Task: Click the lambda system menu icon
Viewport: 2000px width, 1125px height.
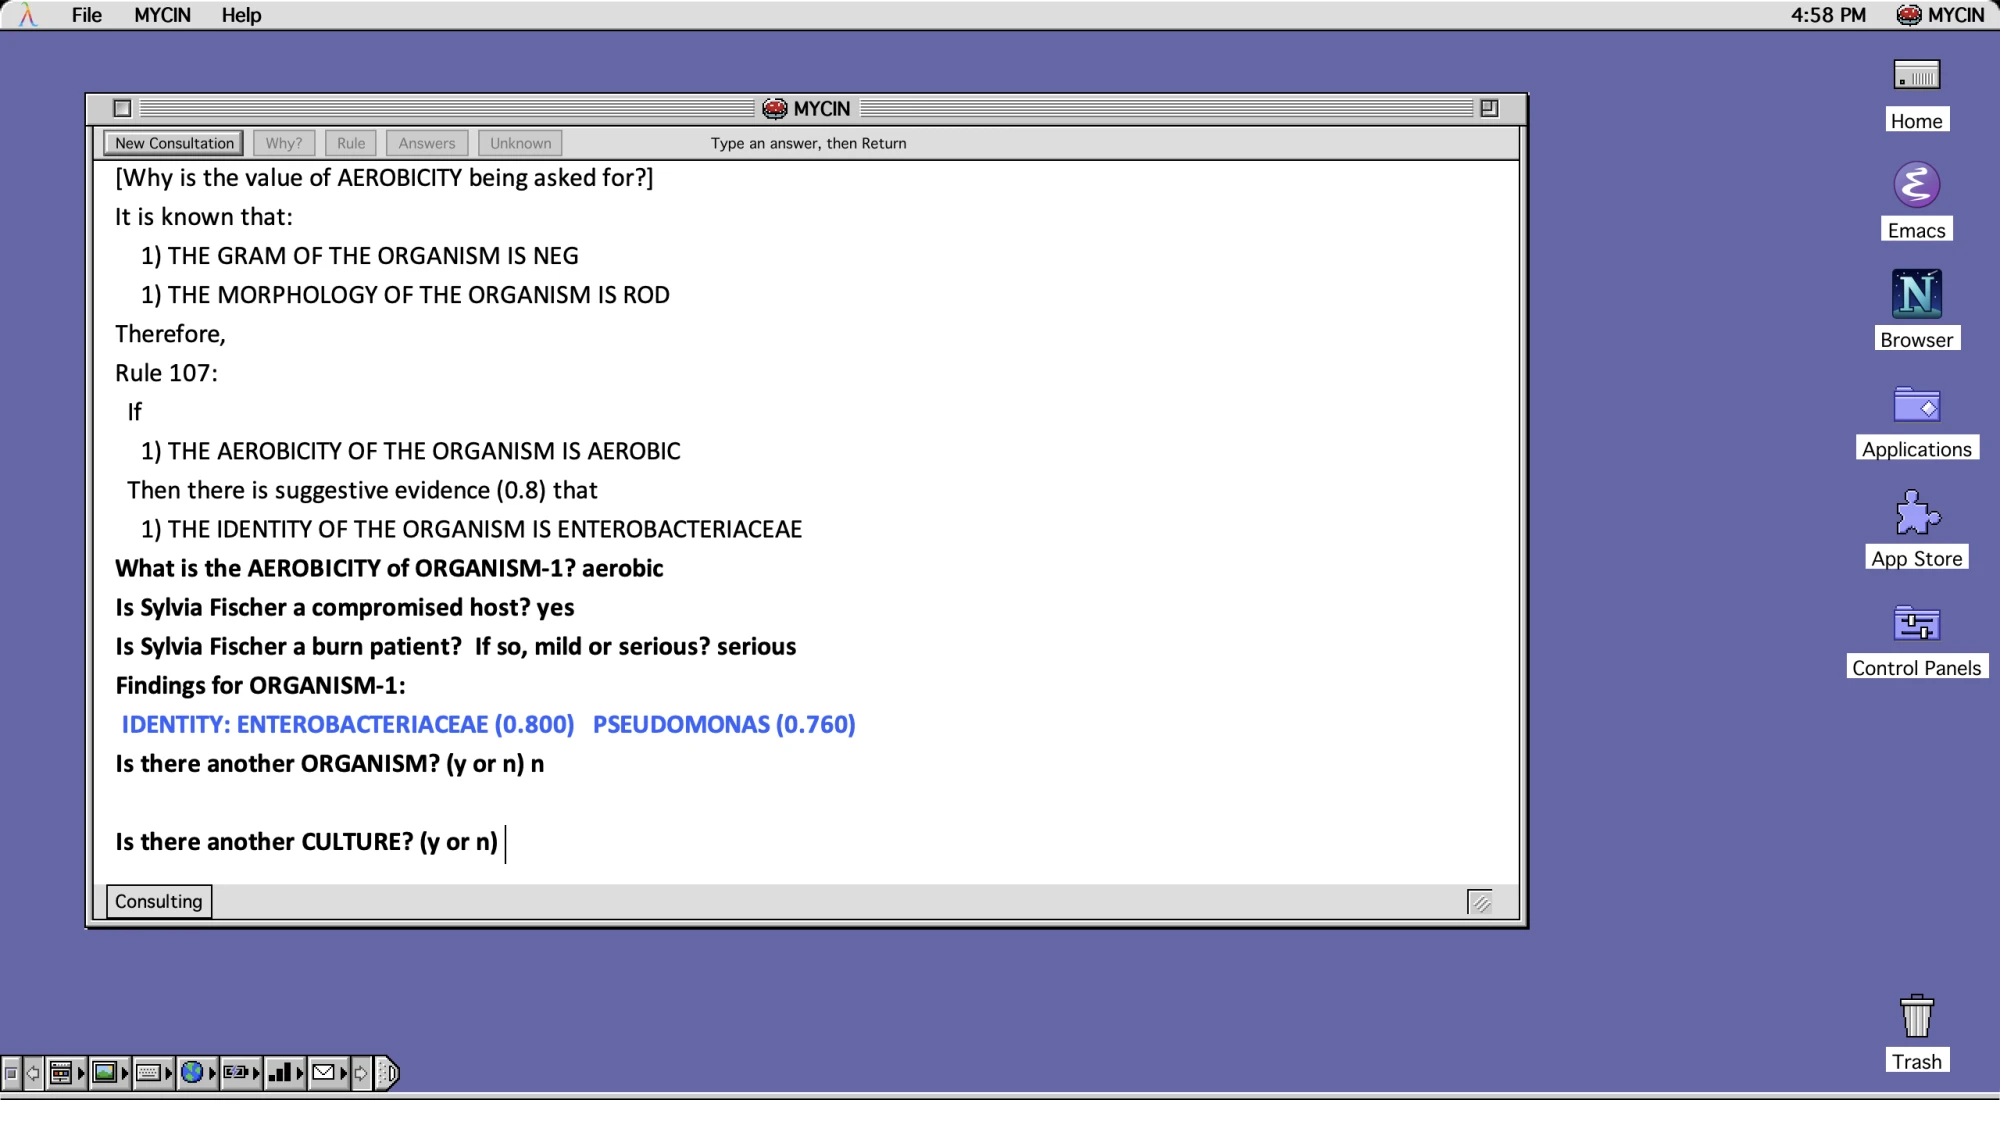Action: pos(28,15)
